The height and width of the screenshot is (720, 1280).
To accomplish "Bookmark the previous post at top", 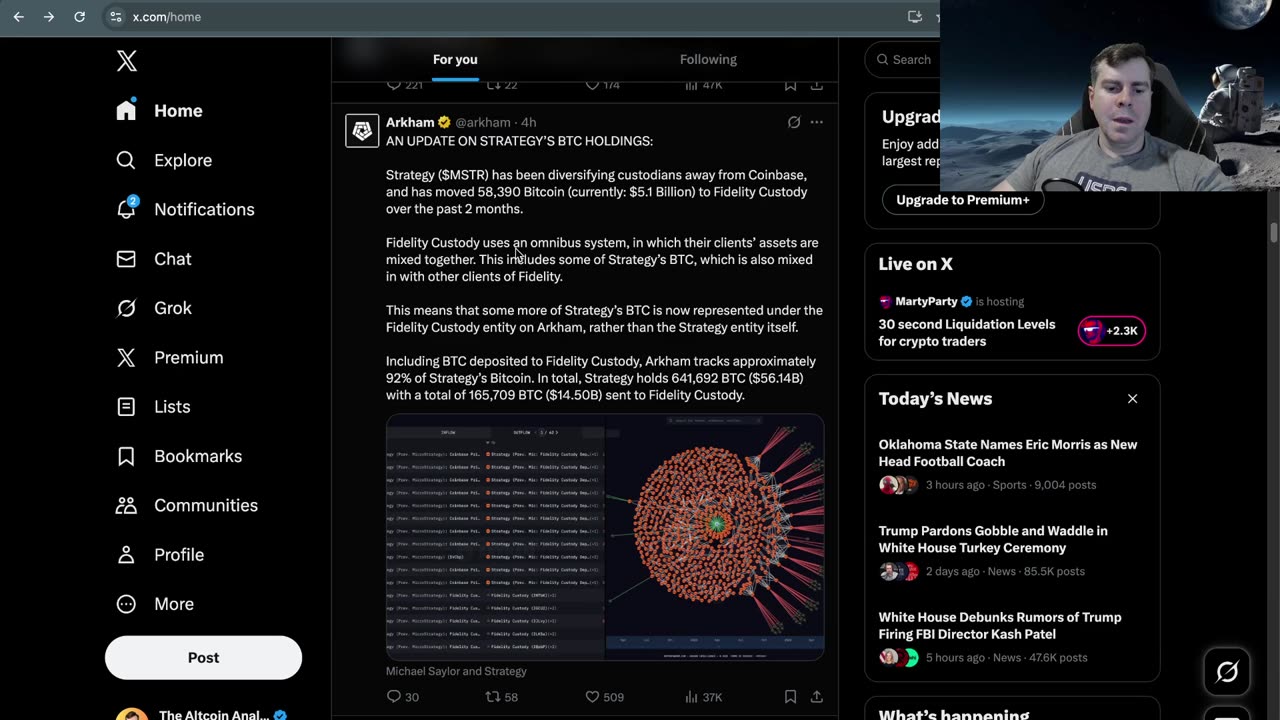I will [790, 86].
